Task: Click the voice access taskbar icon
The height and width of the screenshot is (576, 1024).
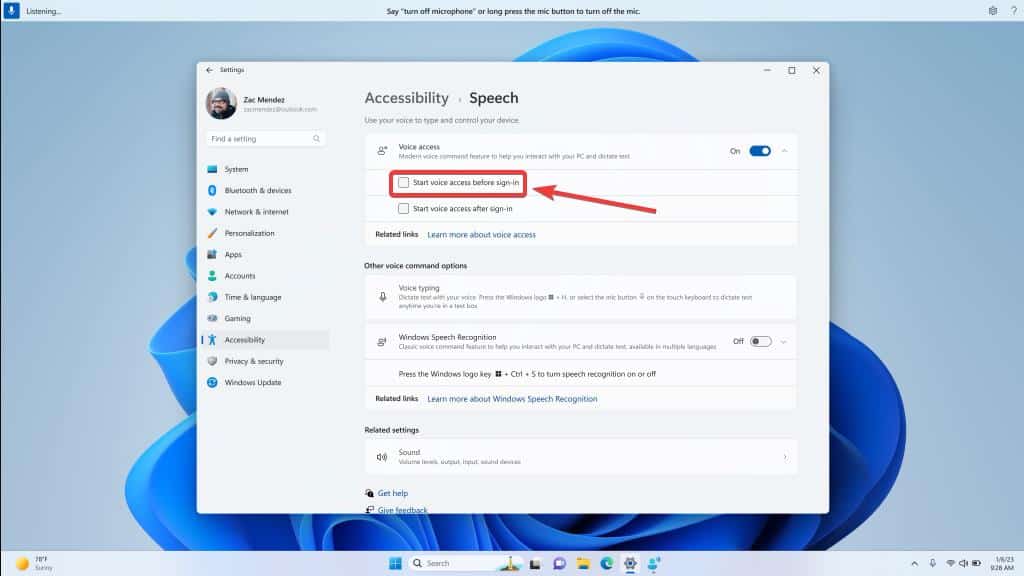Action: coord(654,564)
